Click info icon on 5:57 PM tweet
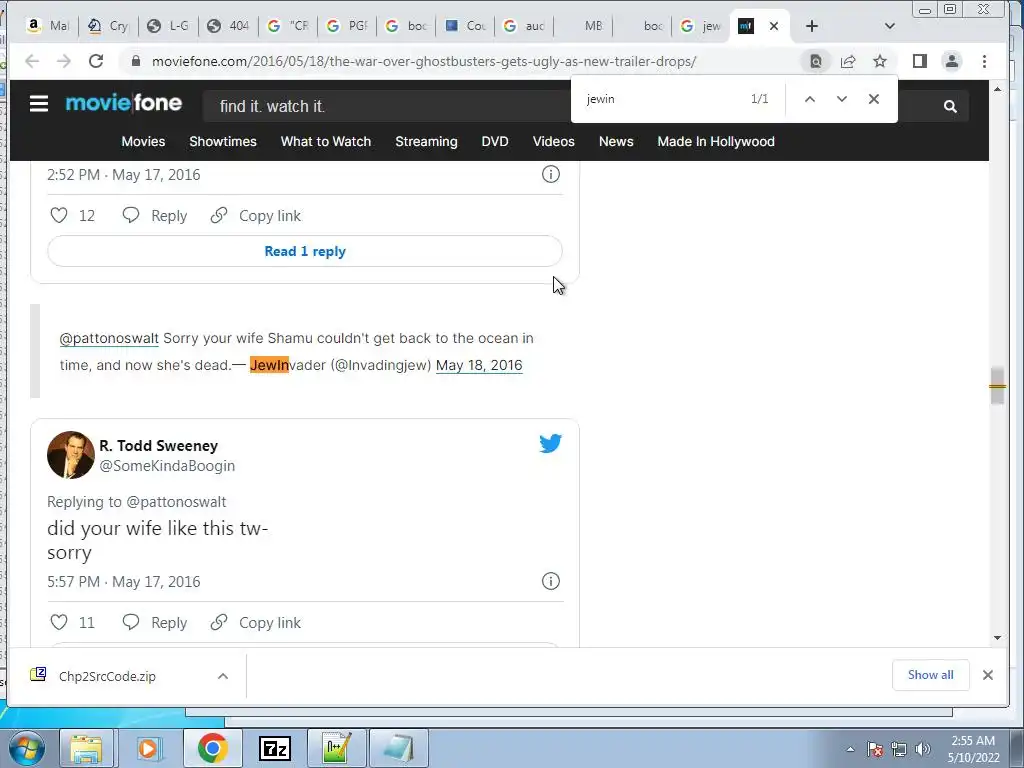 click(x=551, y=581)
